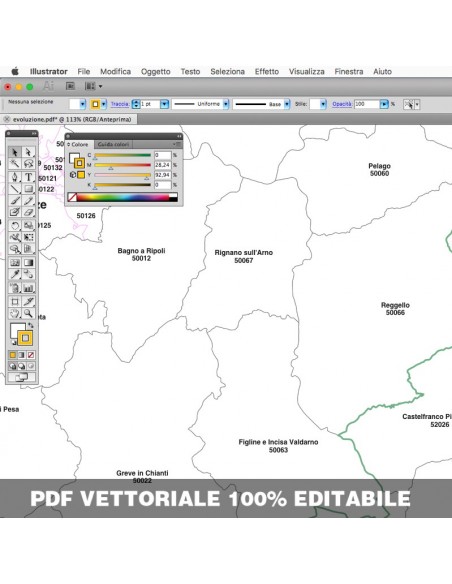Select the Direct Selection tool

click(28, 152)
